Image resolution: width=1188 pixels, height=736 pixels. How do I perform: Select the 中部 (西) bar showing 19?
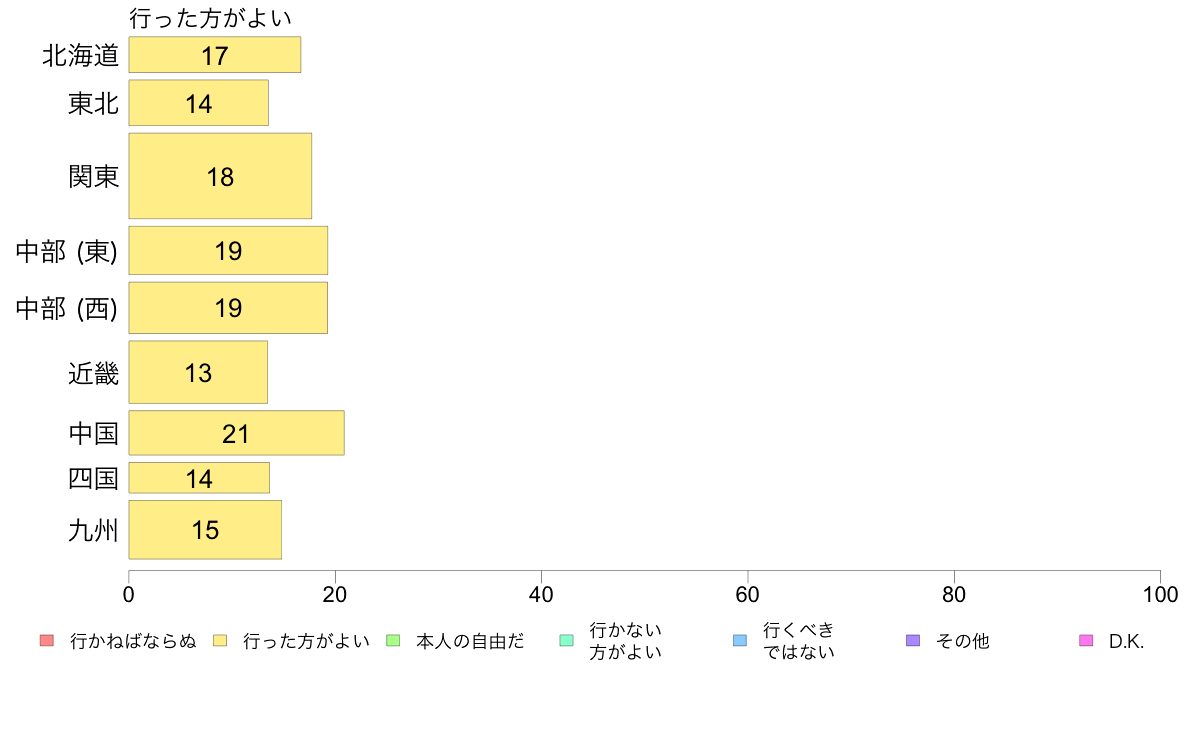click(x=228, y=308)
